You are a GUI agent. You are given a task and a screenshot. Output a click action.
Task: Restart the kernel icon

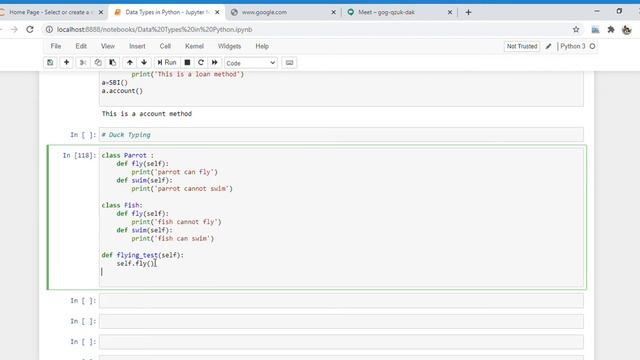(201, 63)
